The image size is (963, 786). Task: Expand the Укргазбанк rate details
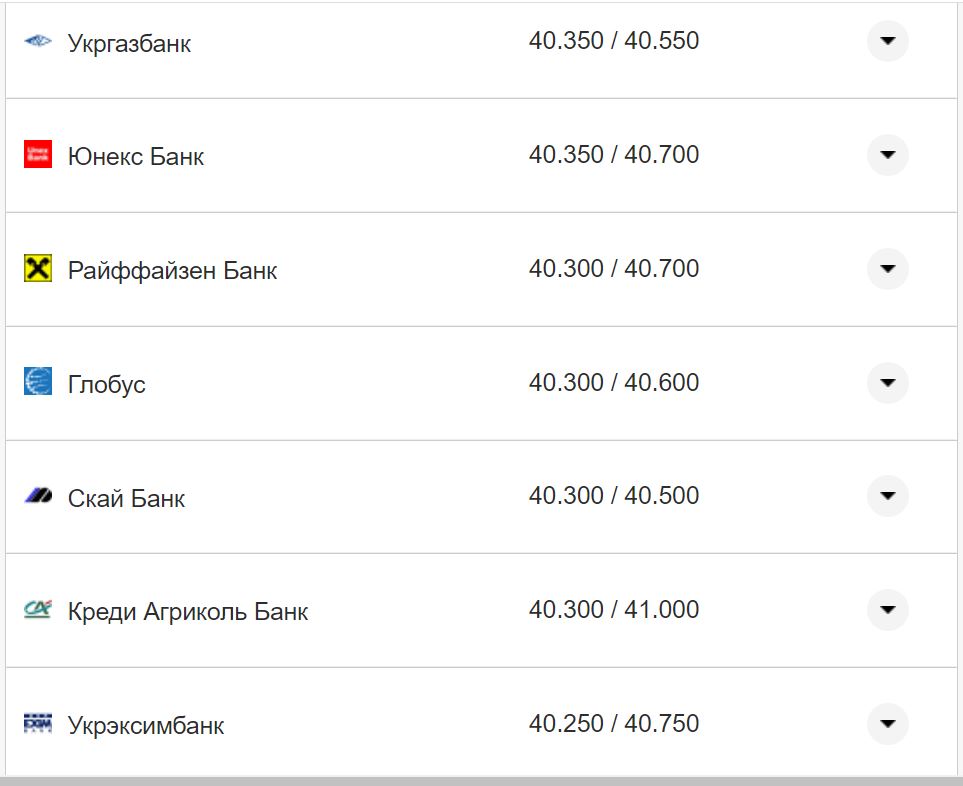[x=887, y=42]
